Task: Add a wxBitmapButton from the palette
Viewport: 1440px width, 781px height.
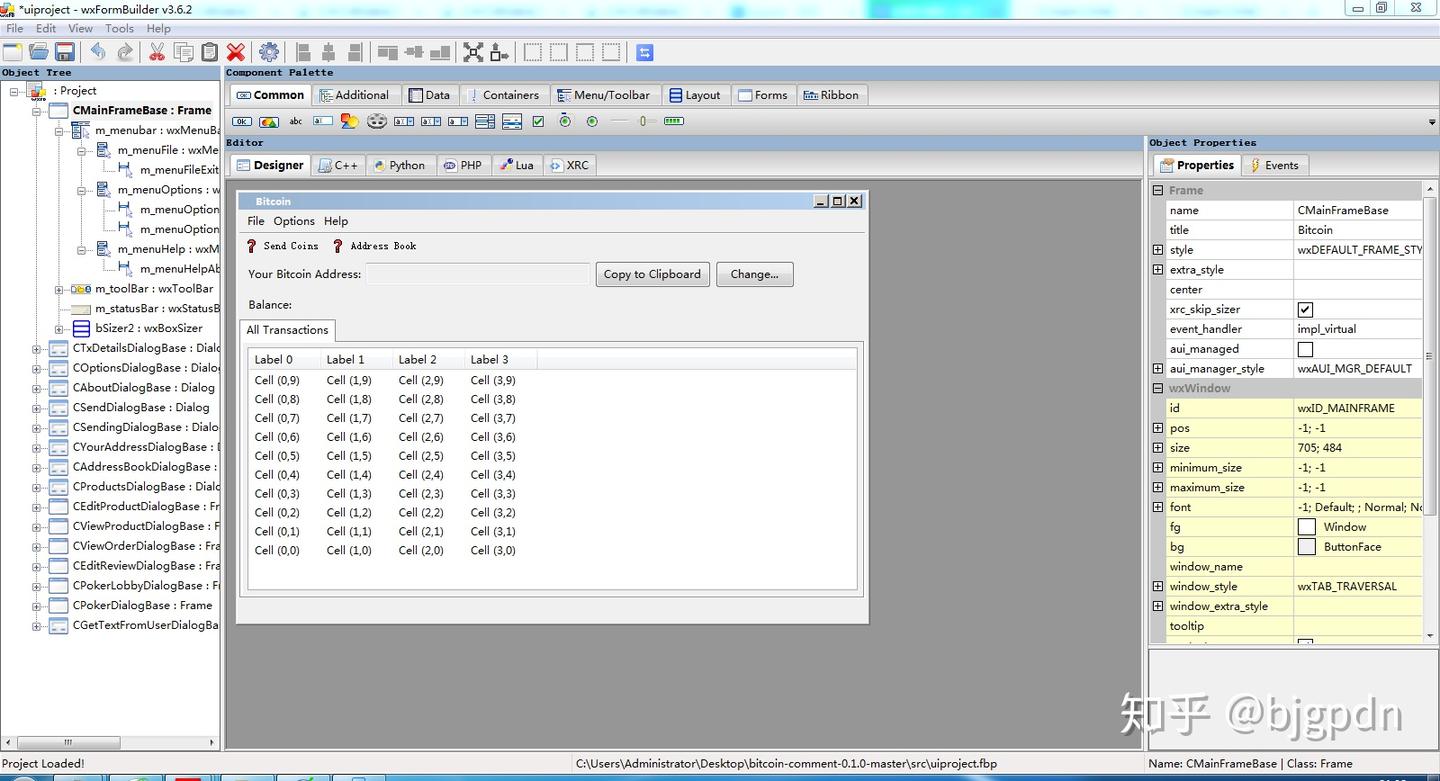Action: 269,121
